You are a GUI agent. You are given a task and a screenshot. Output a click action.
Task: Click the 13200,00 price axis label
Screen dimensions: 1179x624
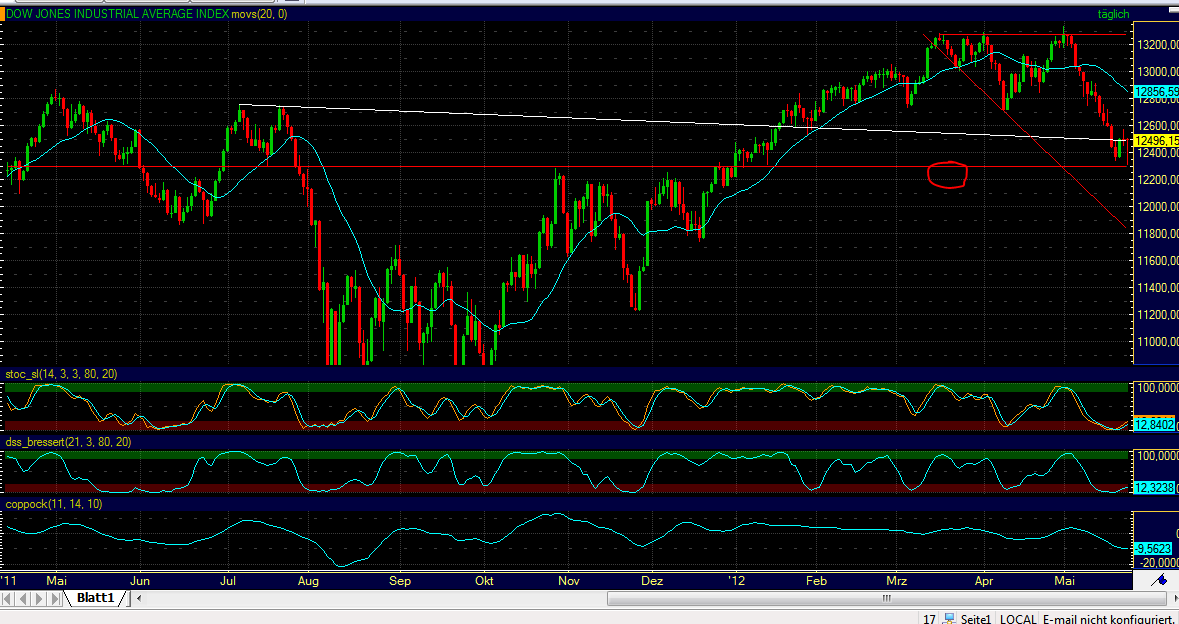coord(1157,45)
